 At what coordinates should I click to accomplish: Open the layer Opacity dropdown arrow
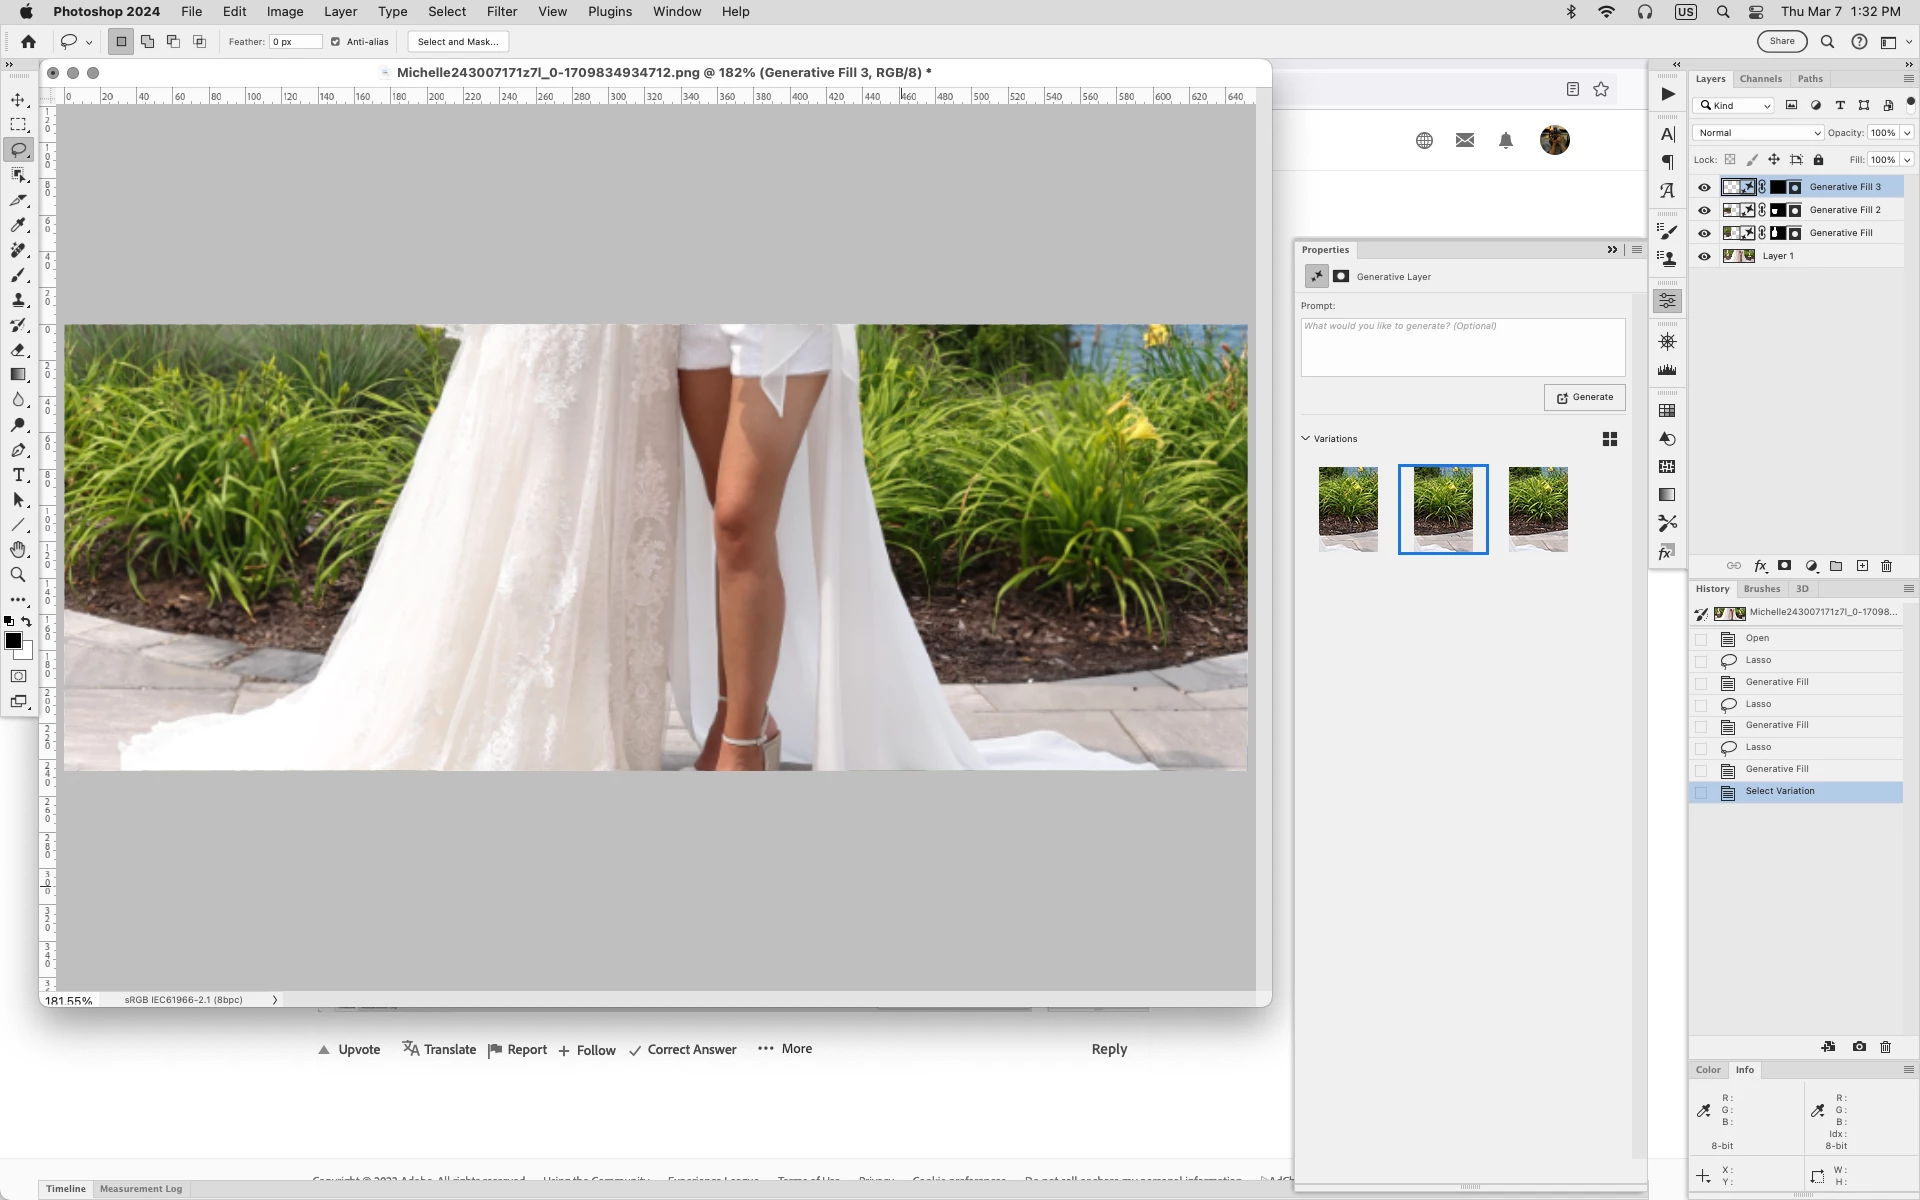1907,133
